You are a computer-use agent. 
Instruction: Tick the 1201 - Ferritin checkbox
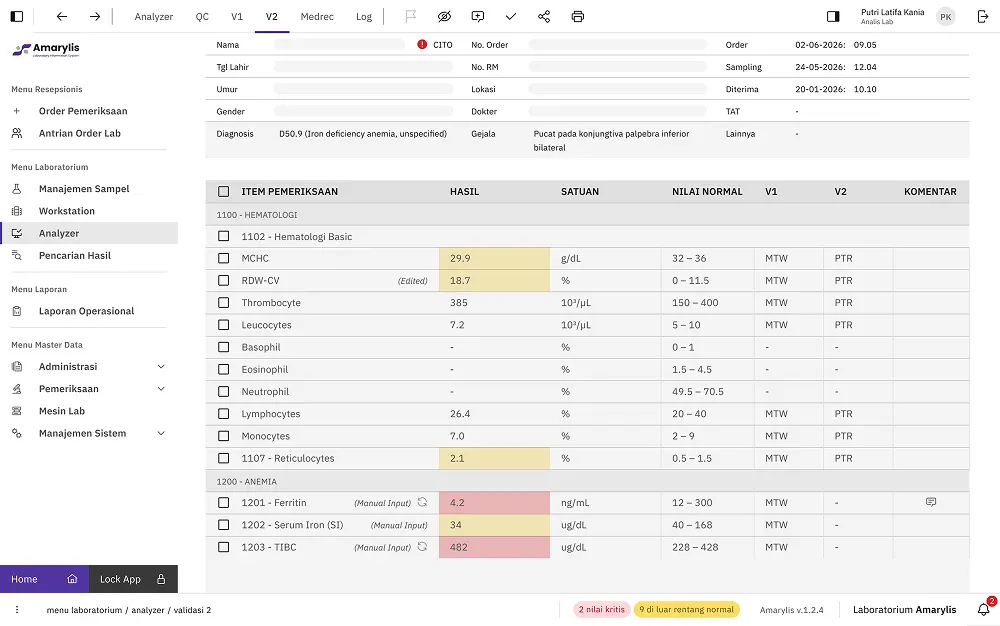(x=223, y=502)
